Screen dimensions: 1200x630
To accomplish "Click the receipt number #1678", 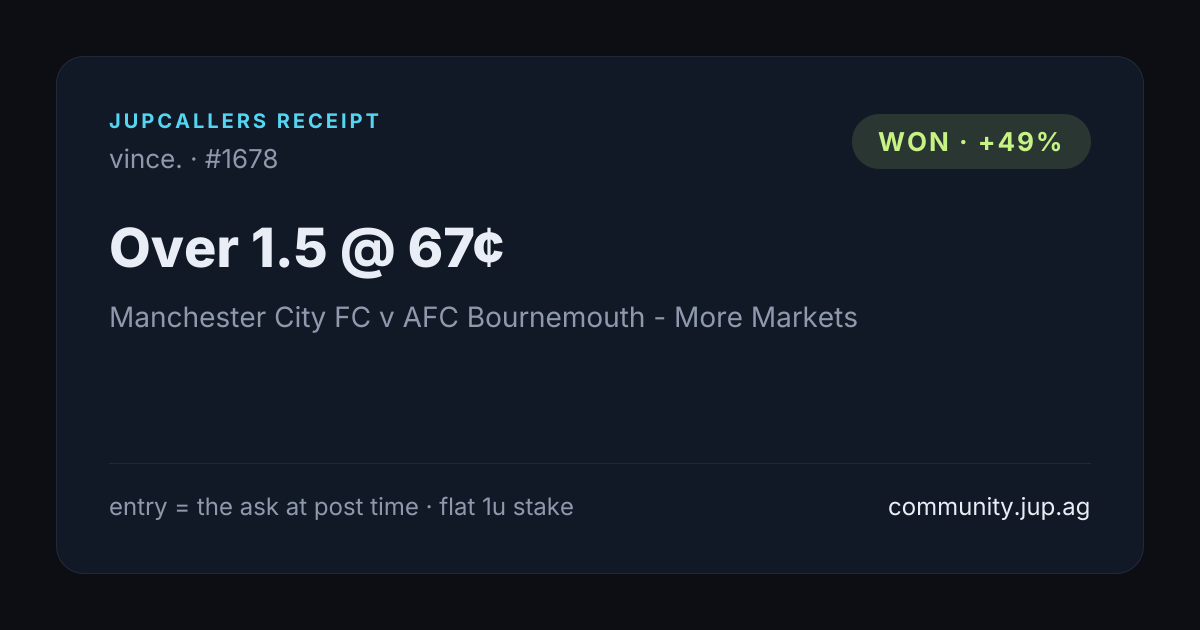I will [x=241, y=159].
